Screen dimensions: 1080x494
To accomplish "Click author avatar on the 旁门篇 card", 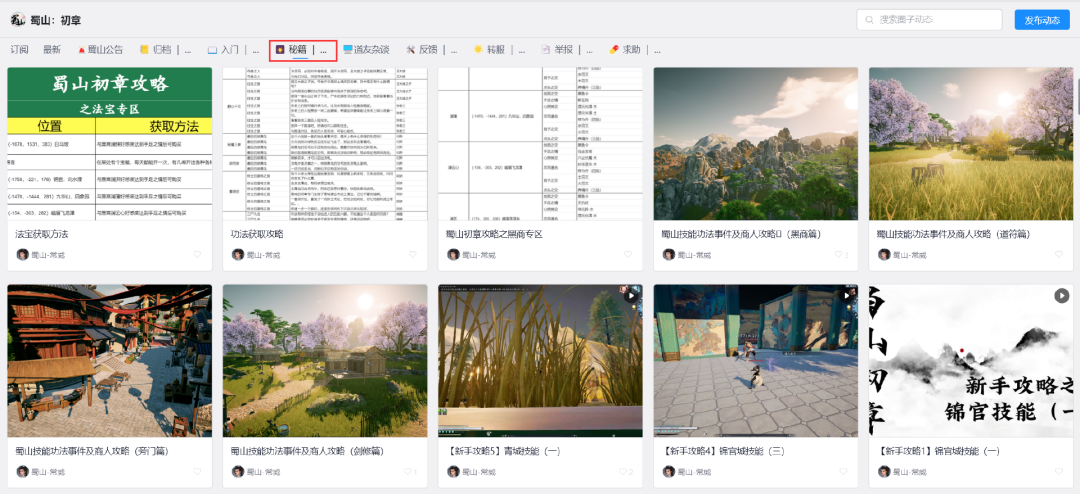I will (22, 472).
